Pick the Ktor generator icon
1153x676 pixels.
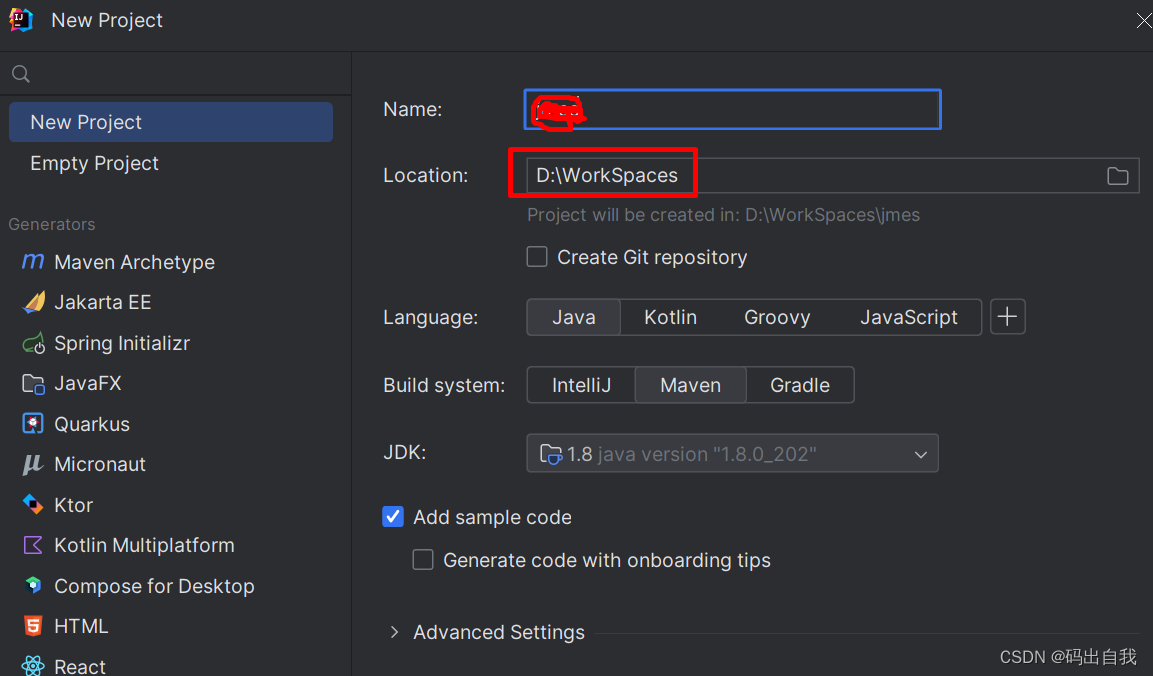[x=33, y=505]
